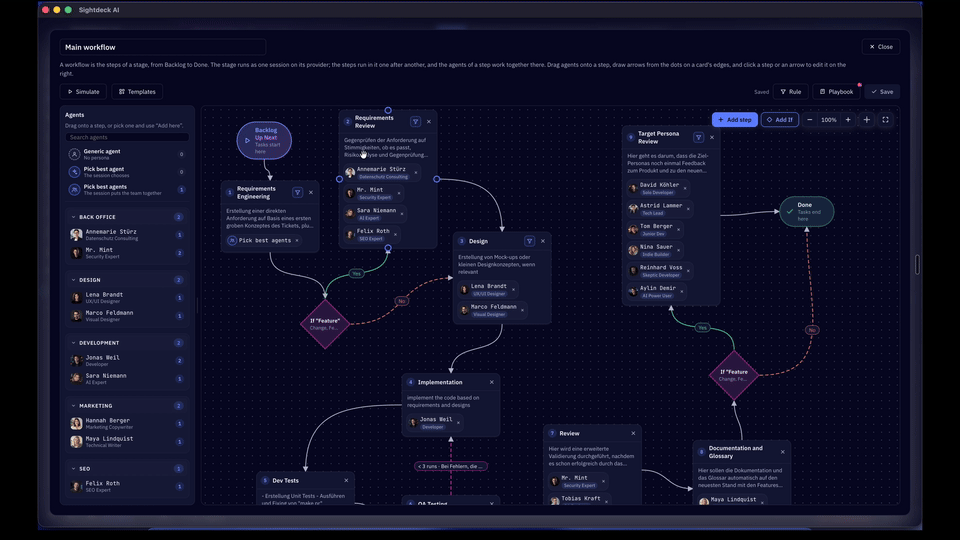Select Marco Feldmann in agents sidebar
Image resolution: width=960 pixels, height=540 pixels.
click(x=127, y=316)
